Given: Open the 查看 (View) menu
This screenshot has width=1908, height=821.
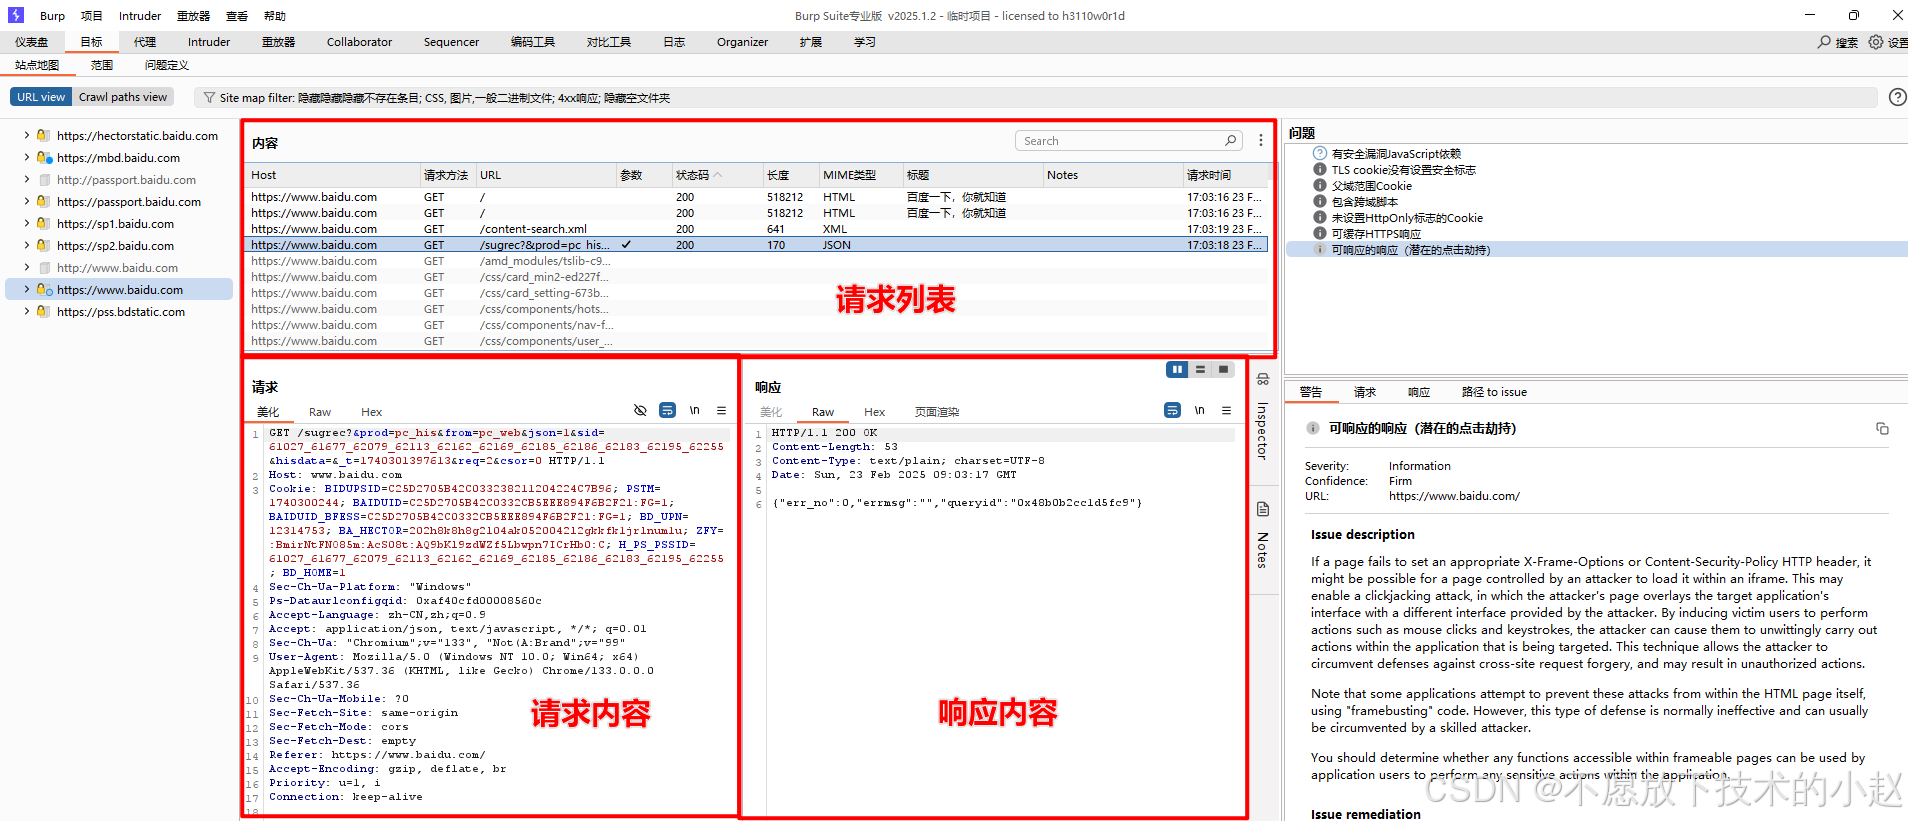Looking at the screenshot, I should click(x=237, y=16).
